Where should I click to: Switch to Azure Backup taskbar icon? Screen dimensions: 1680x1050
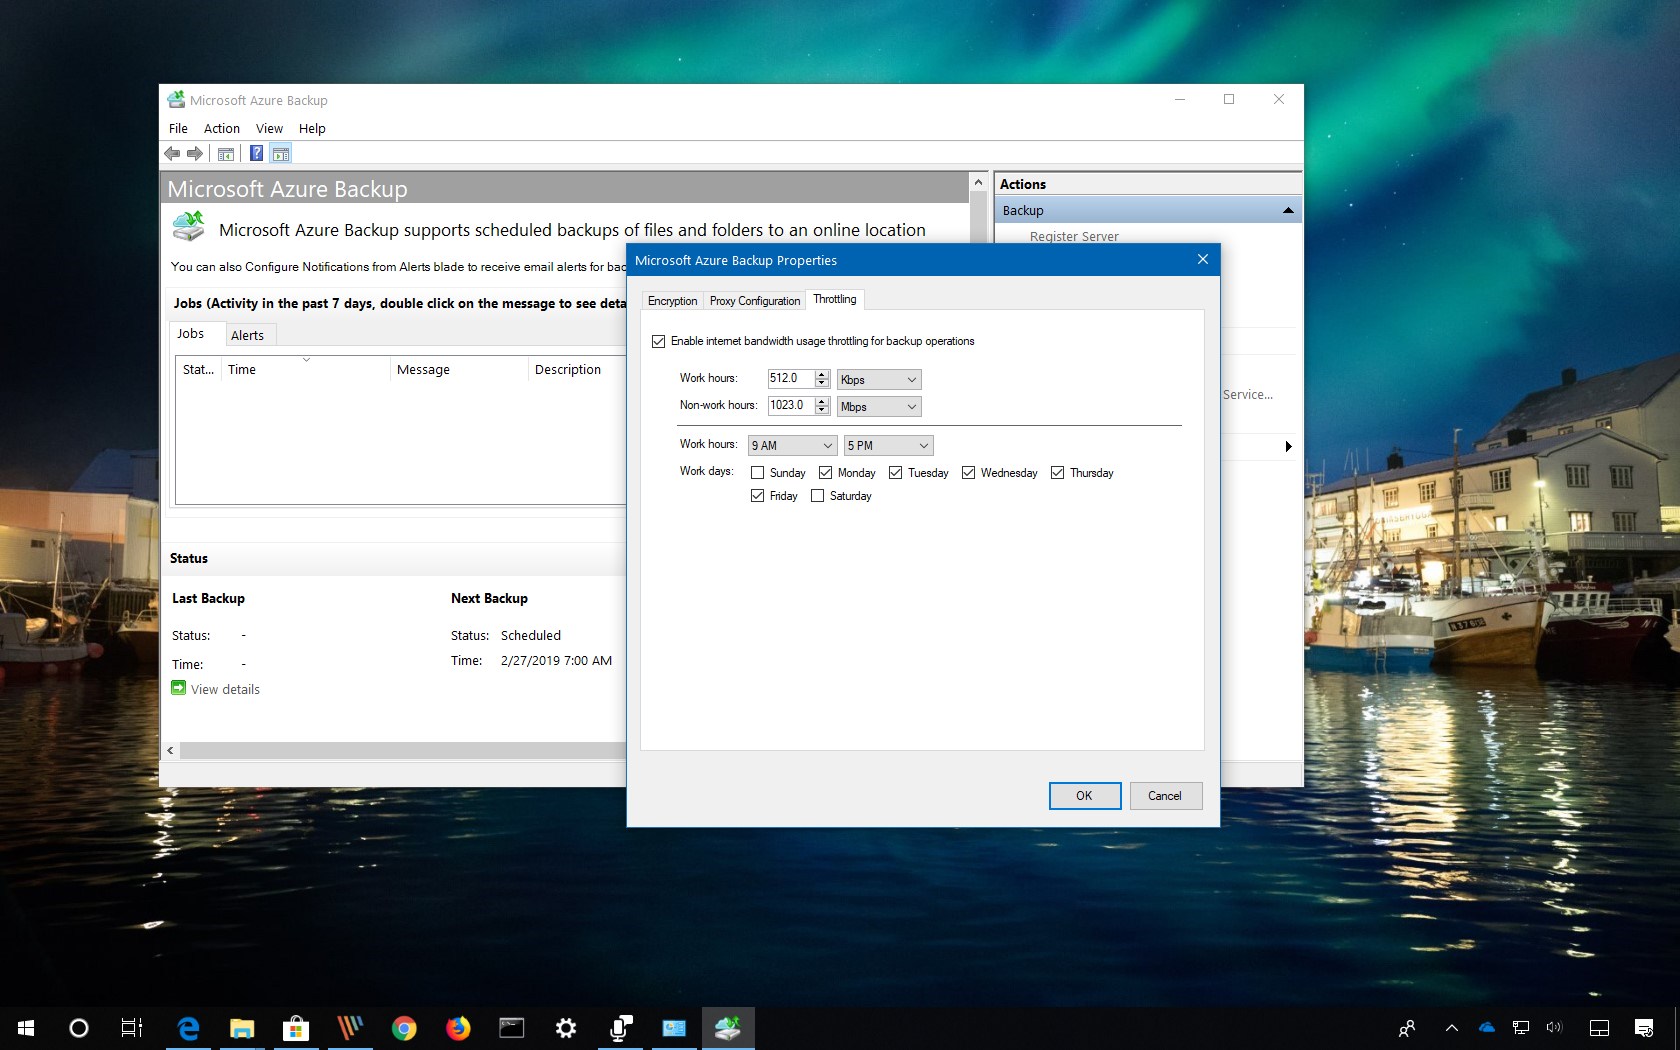pos(728,1027)
